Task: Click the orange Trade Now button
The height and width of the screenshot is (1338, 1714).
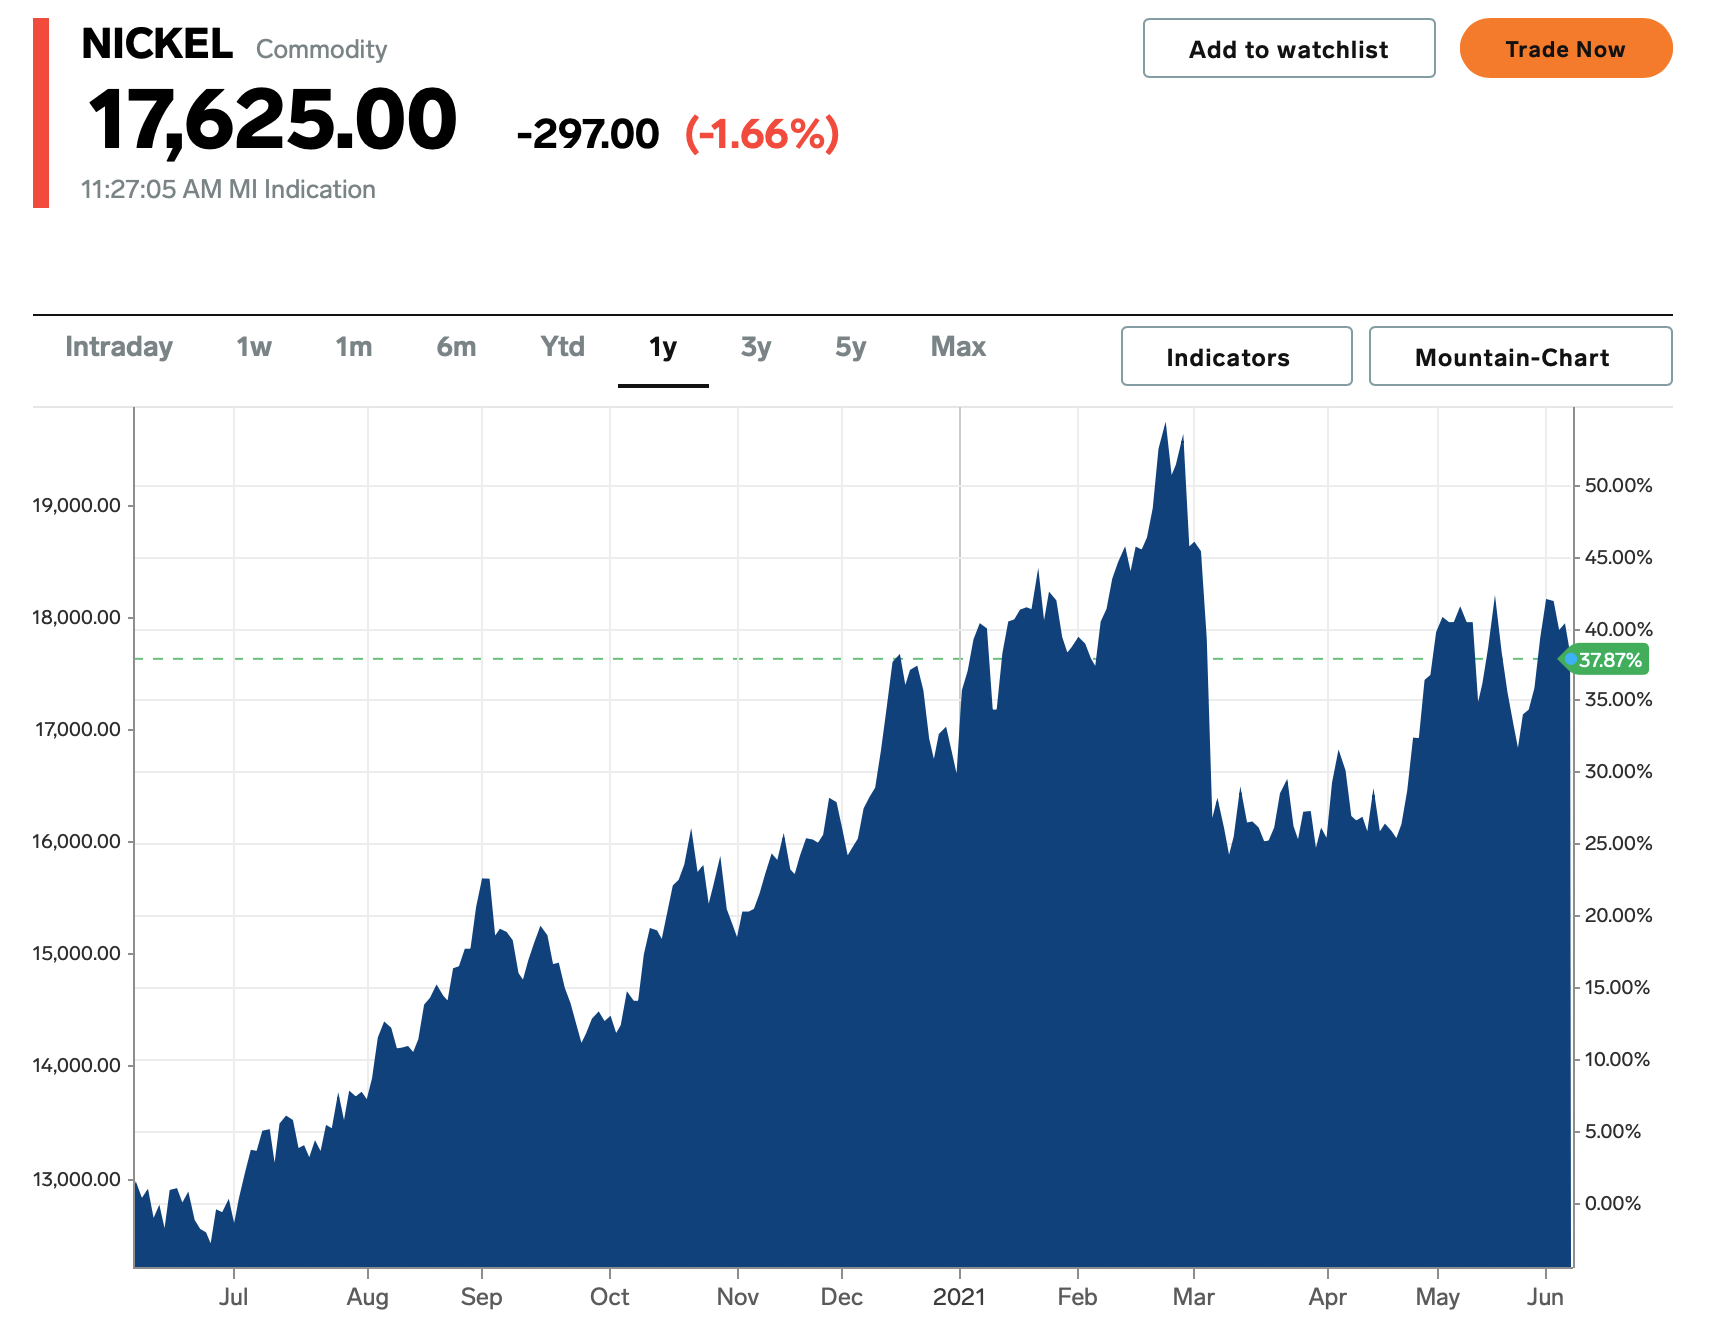Action: (x=1565, y=48)
